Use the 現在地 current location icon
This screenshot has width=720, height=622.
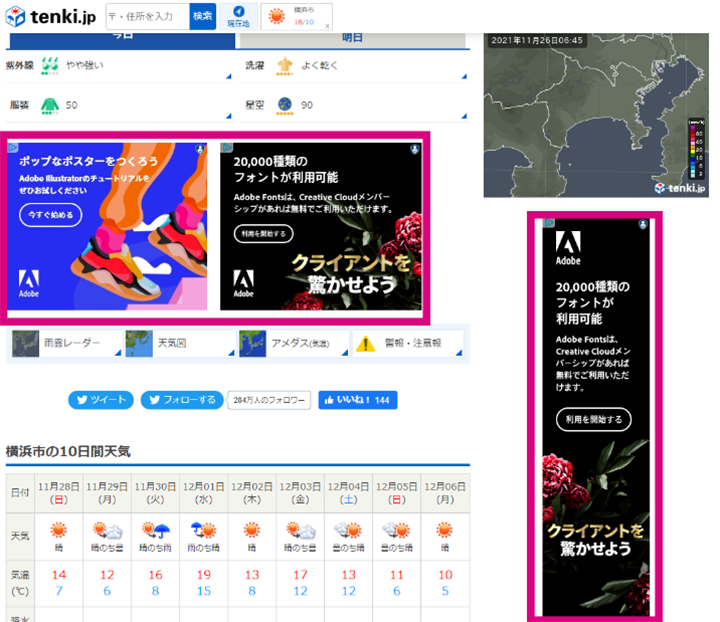(x=238, y=17)
